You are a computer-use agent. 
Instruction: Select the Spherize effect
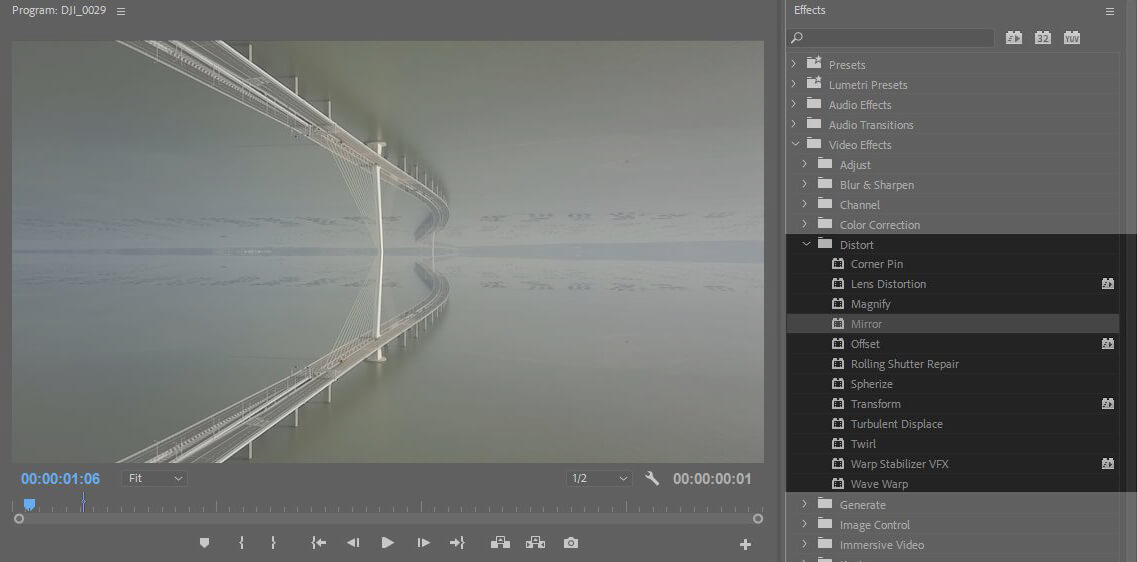coord(872,384)
